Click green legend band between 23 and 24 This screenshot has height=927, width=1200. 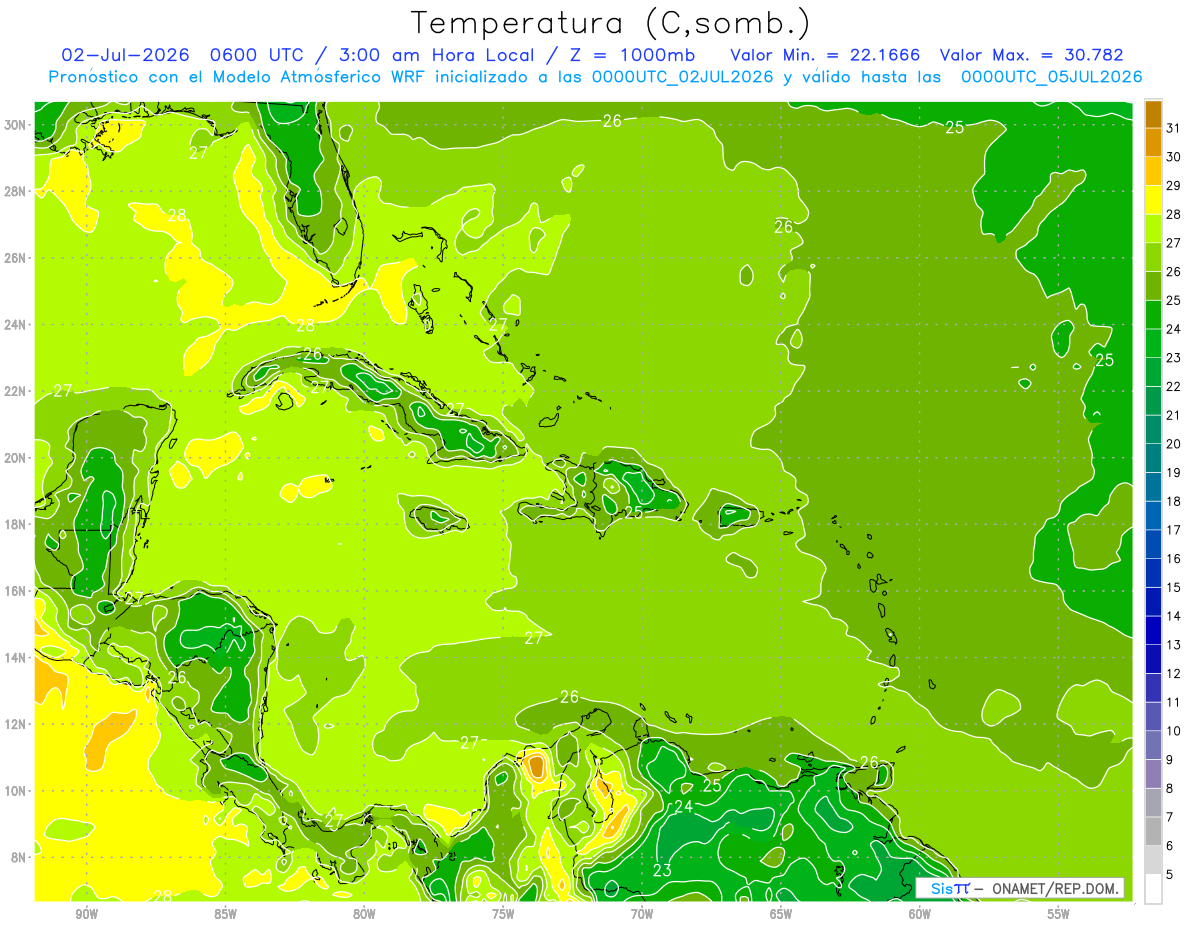pyautogui.click(x=1153, y=343)
